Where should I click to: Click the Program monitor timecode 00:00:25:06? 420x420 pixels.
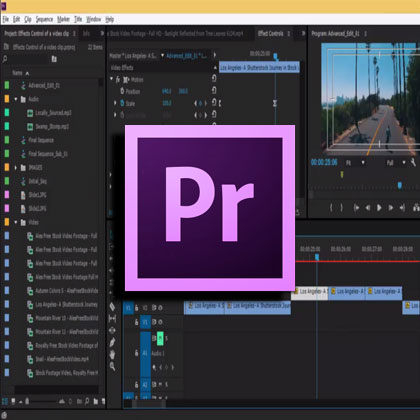(324, 162)
